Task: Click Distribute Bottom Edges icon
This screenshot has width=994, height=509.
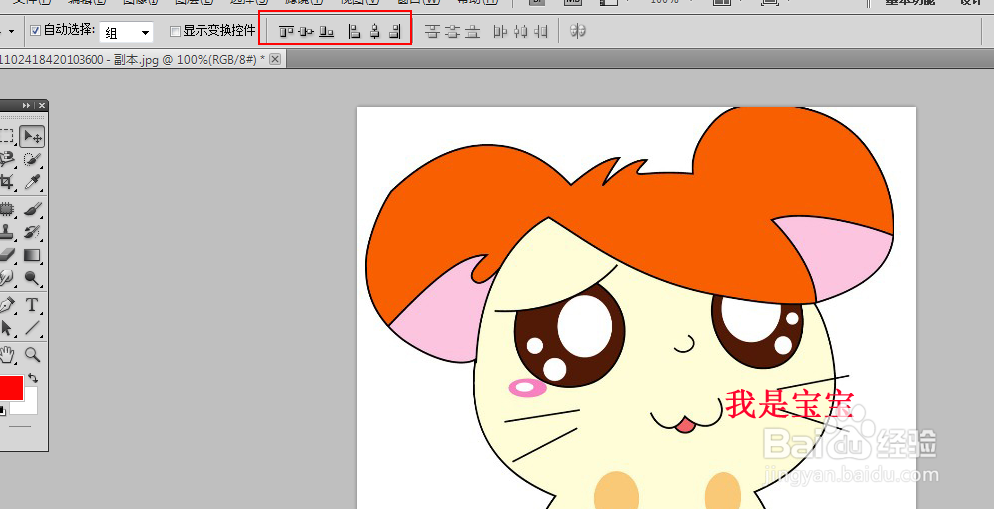Action: pos(472,31)
